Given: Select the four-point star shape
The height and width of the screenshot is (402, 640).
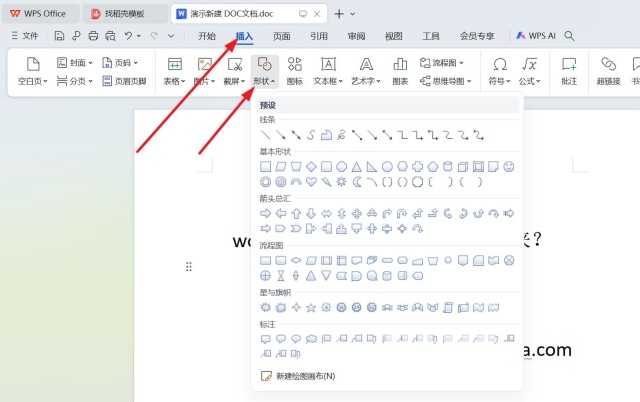Looking at the screenshot, I should (296, 307).
